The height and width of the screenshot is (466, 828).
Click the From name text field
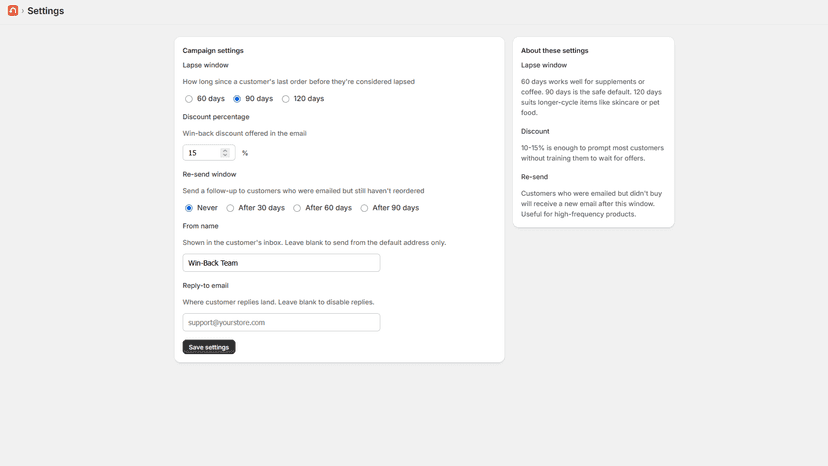[x=281, y=263]
